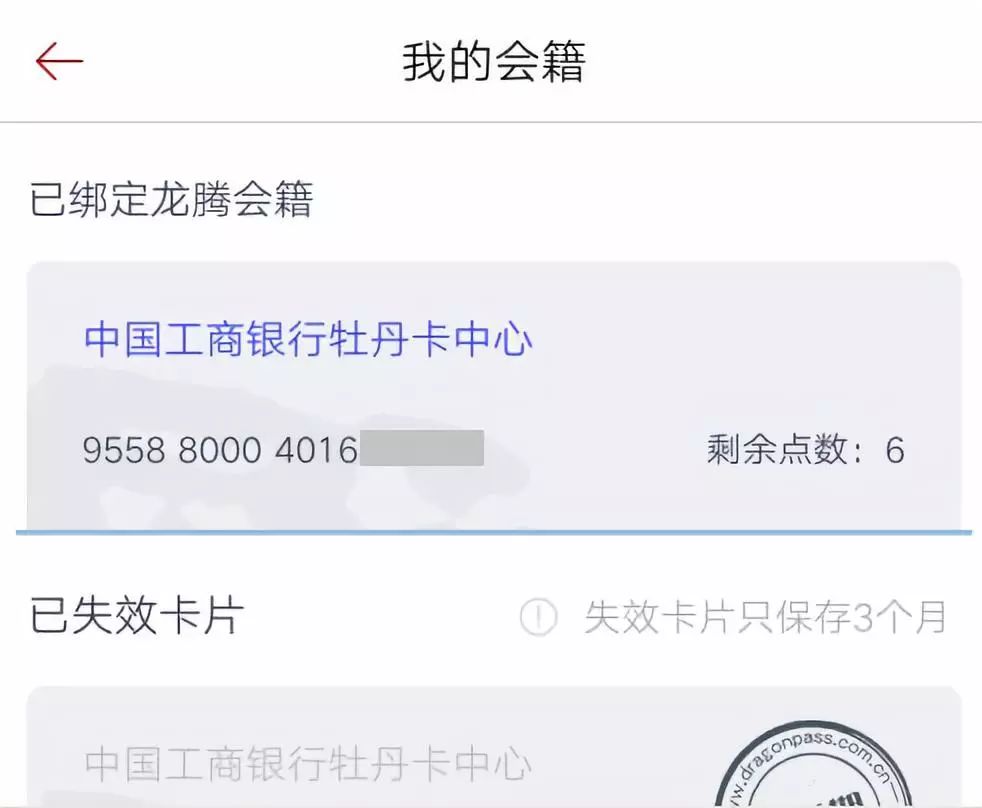Tap empty area of the top header bar
This screenshot has height=808, width=982.
point(783,61)
